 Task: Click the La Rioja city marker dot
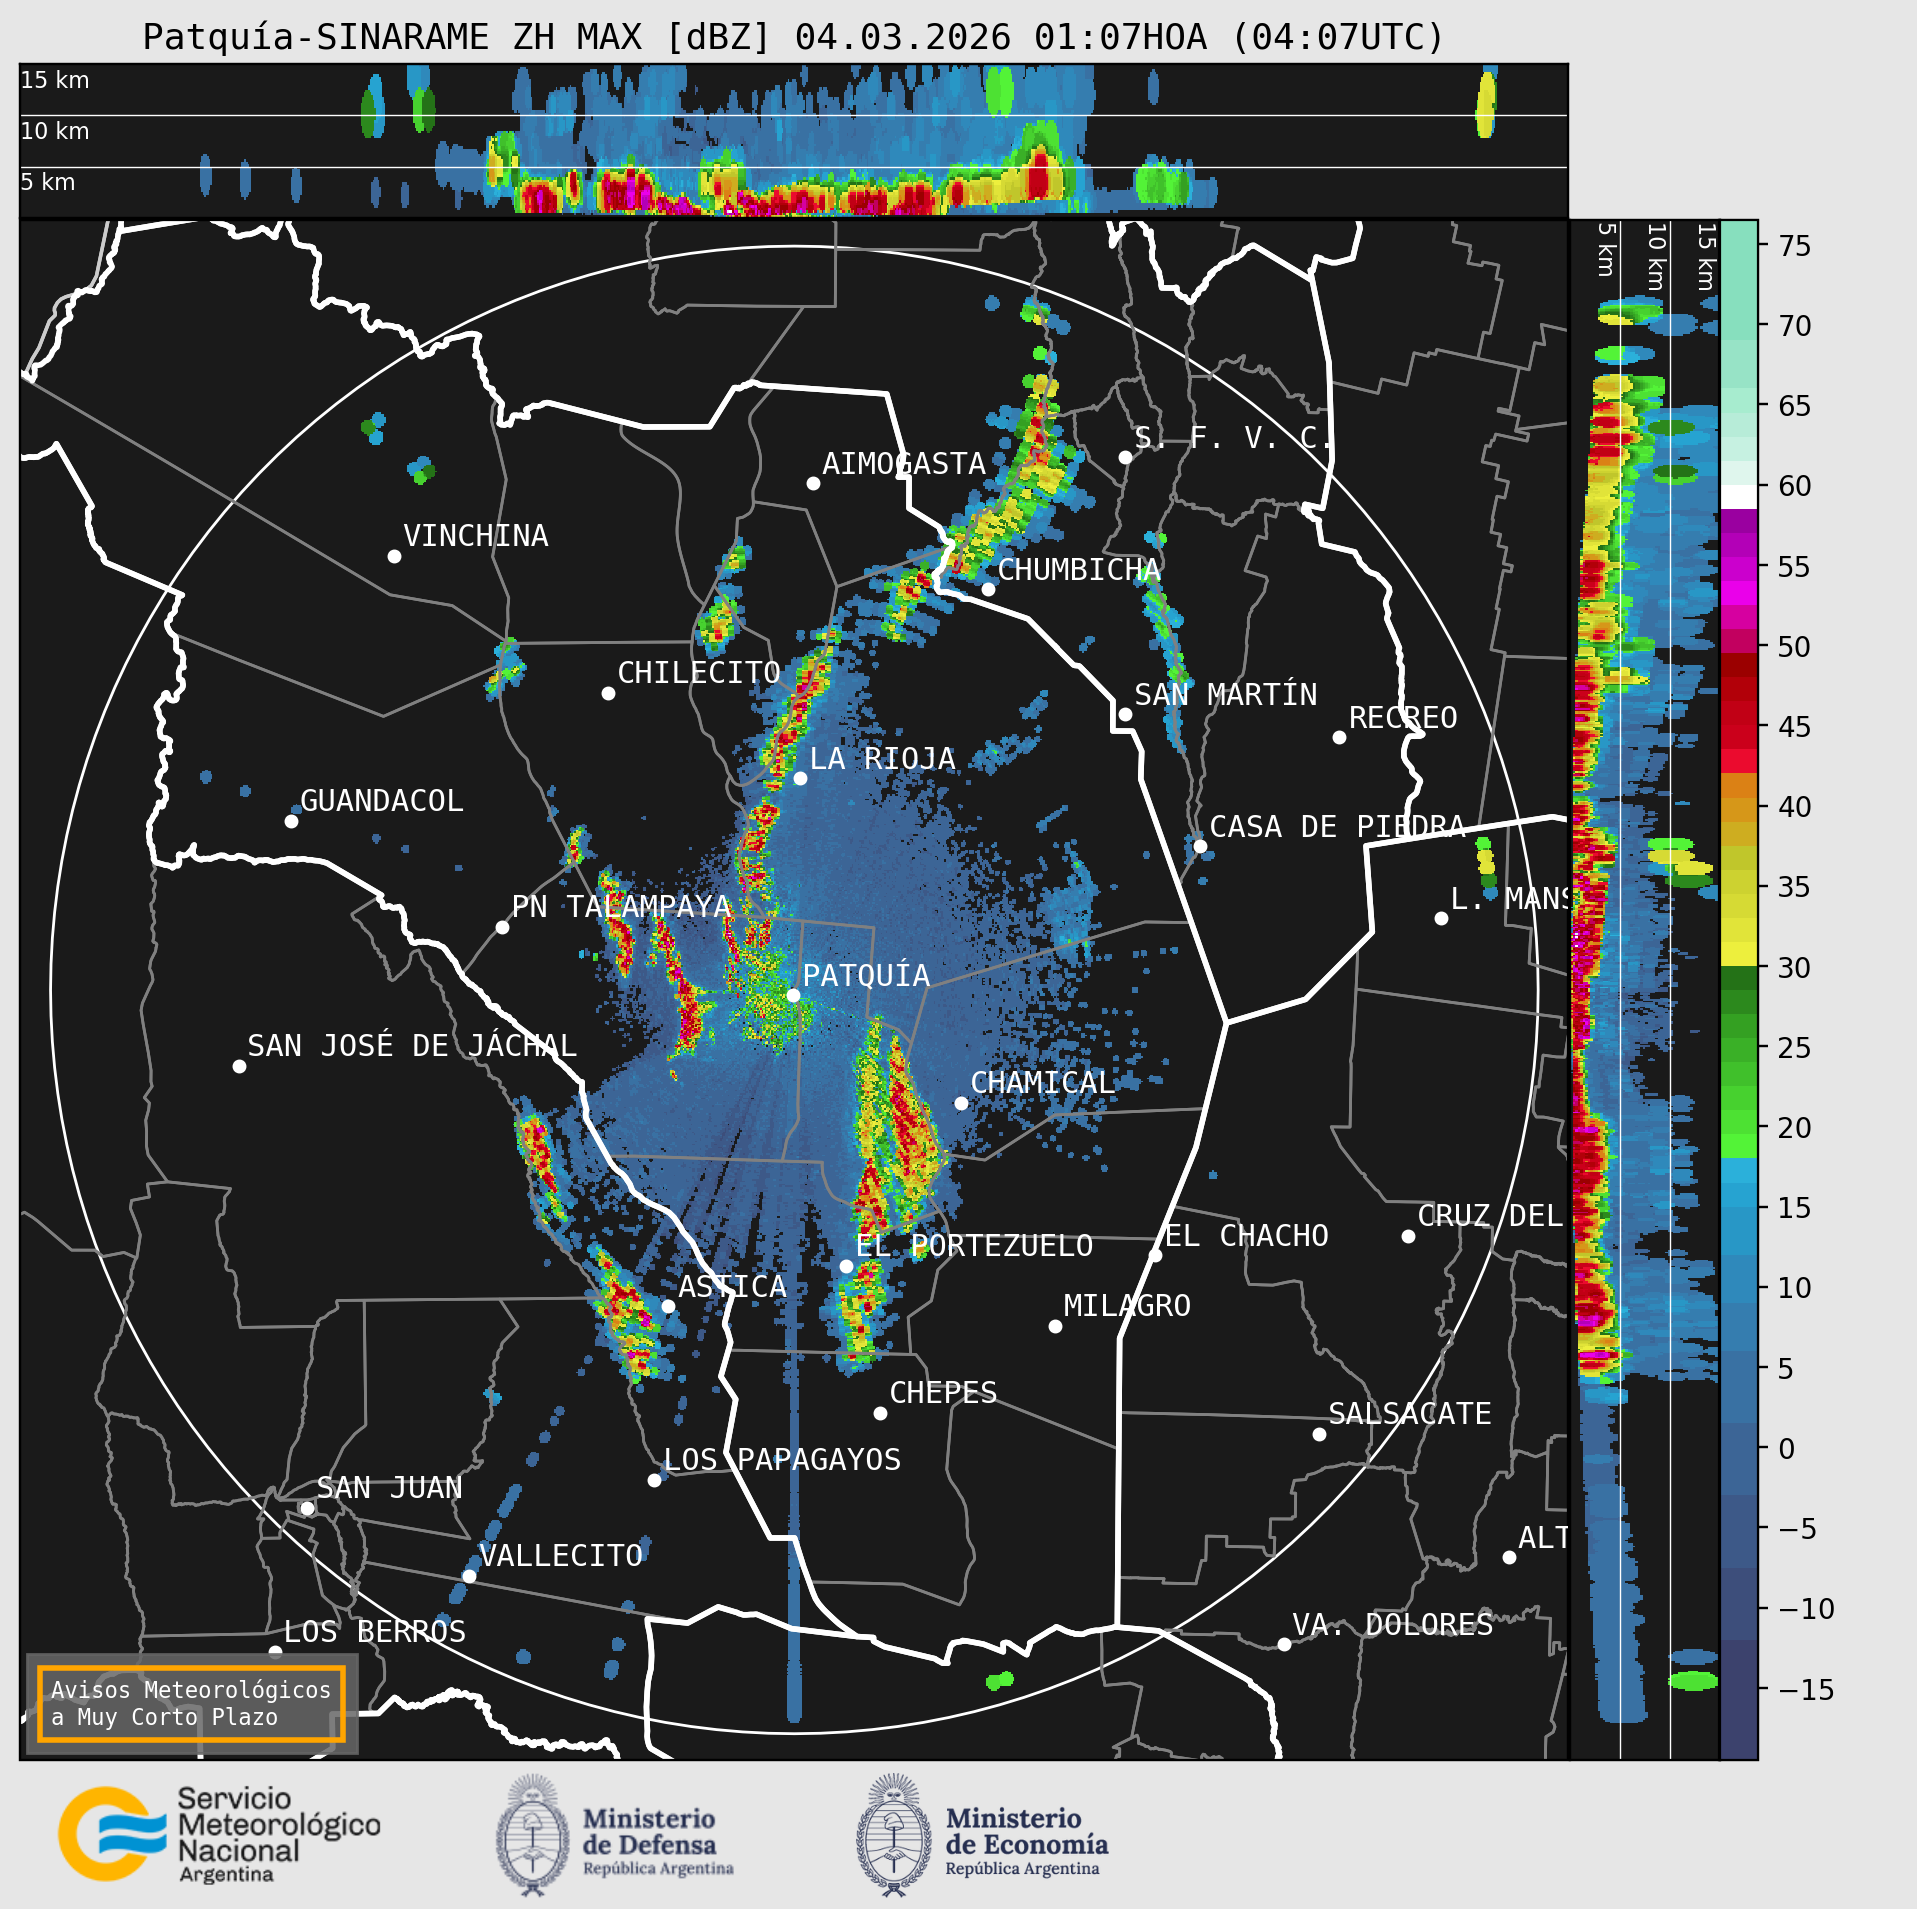pos(800,778)
